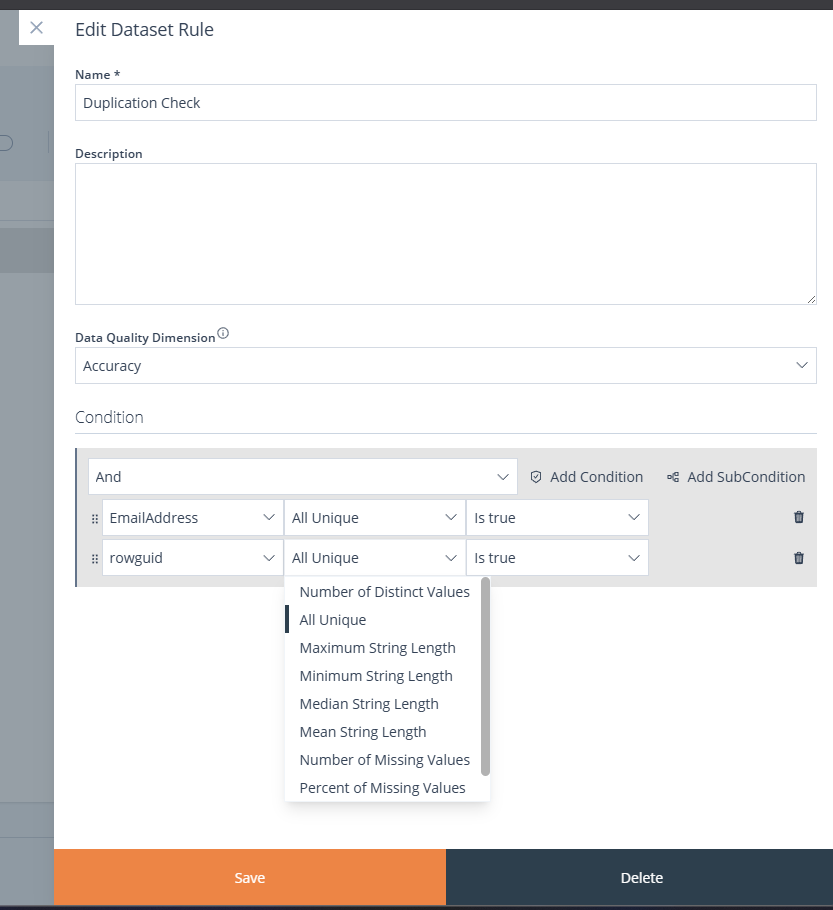Choose Maximum String Length from list
Viewport: 833px width, 910px height.
(x=377, y=648)
